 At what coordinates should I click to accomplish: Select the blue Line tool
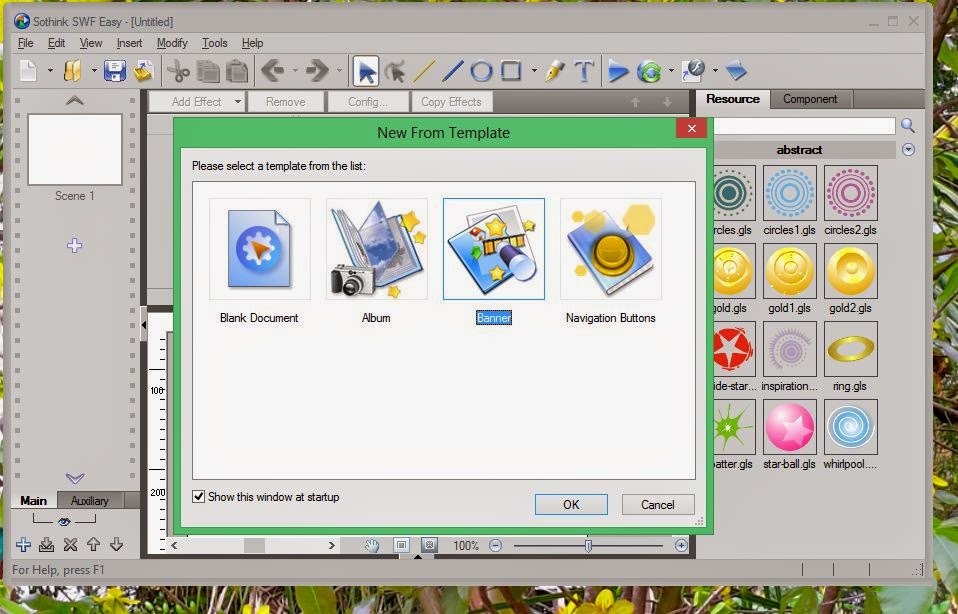(453, 71)
